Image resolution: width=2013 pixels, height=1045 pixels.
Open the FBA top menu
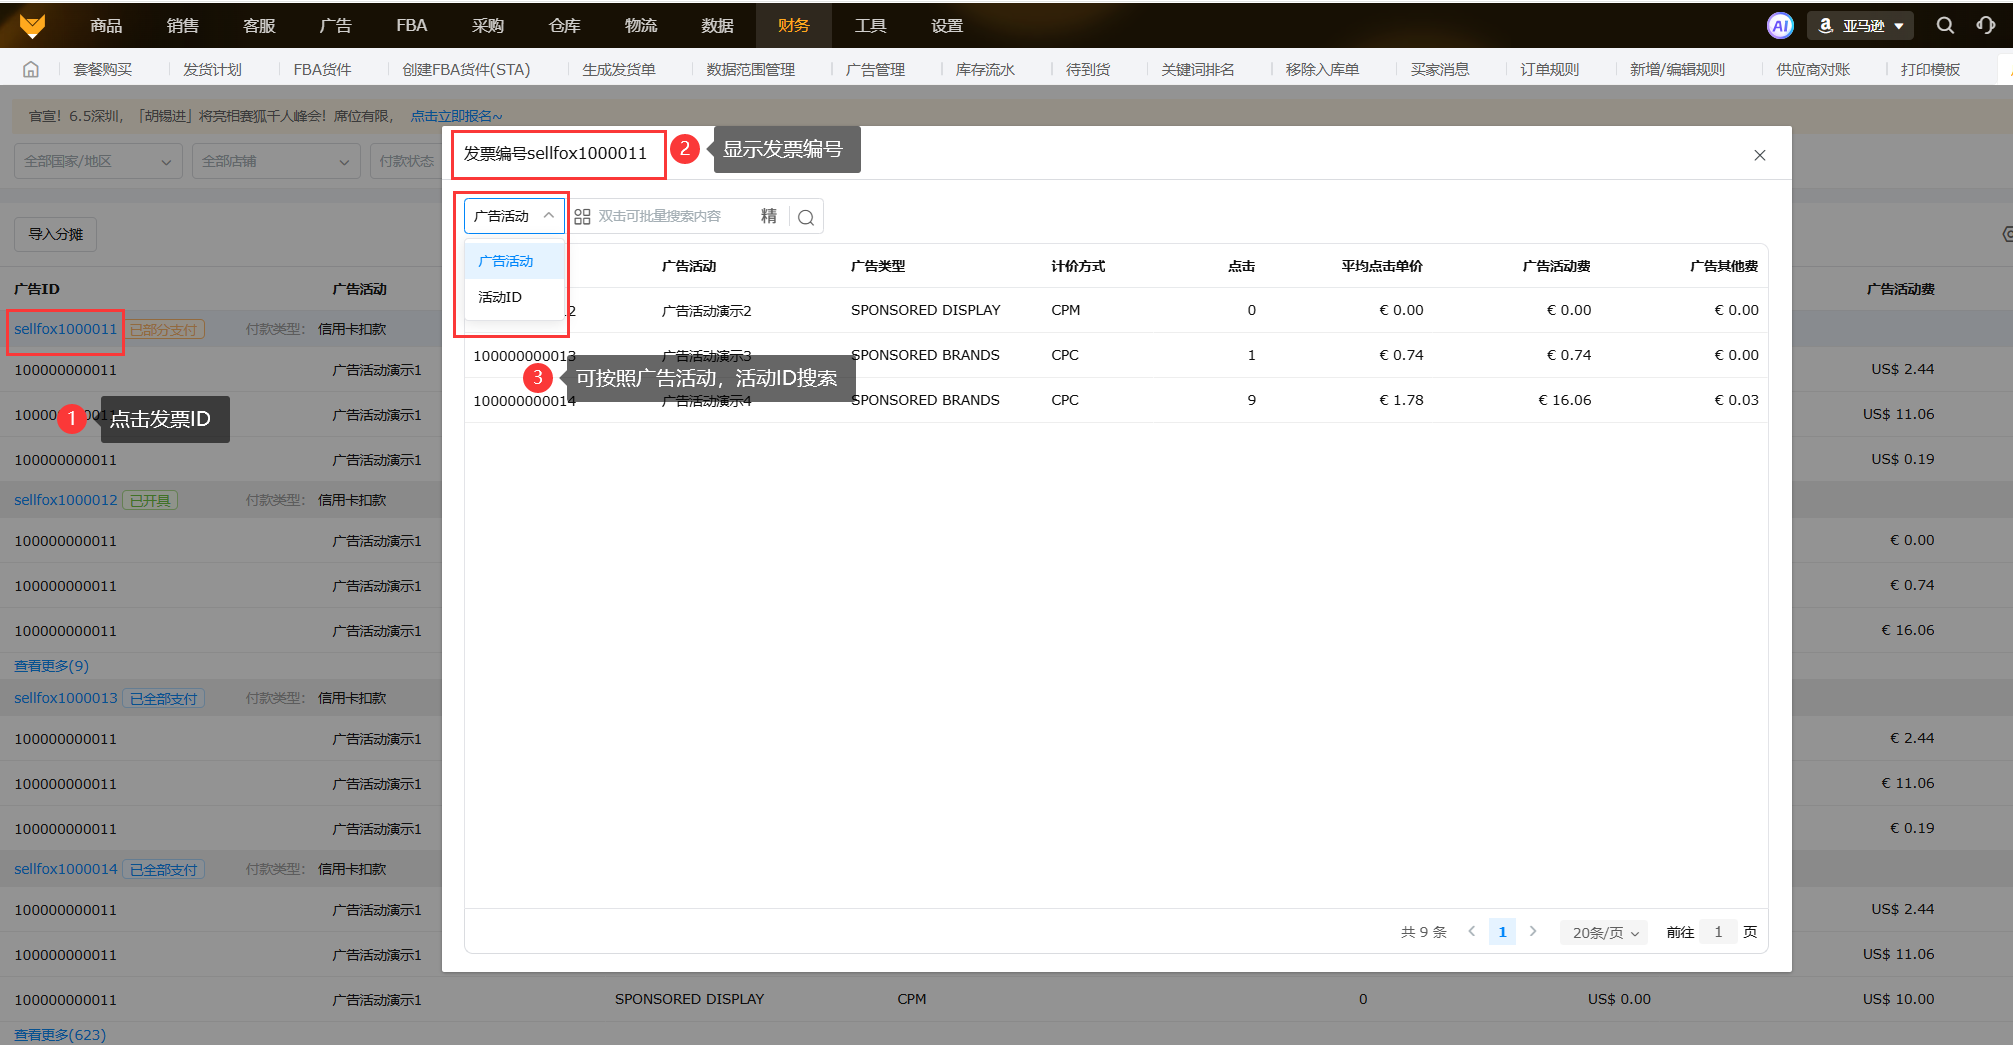click(411, 25)
